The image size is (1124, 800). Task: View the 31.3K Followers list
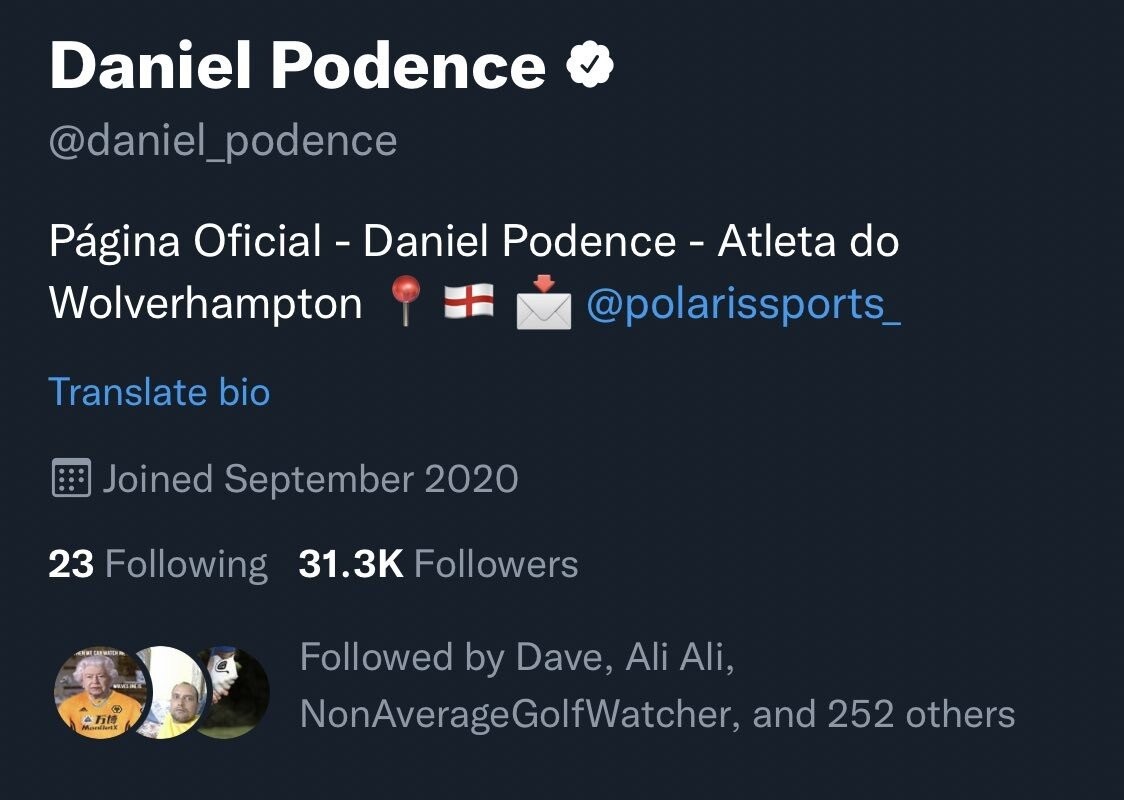(438, 564)
